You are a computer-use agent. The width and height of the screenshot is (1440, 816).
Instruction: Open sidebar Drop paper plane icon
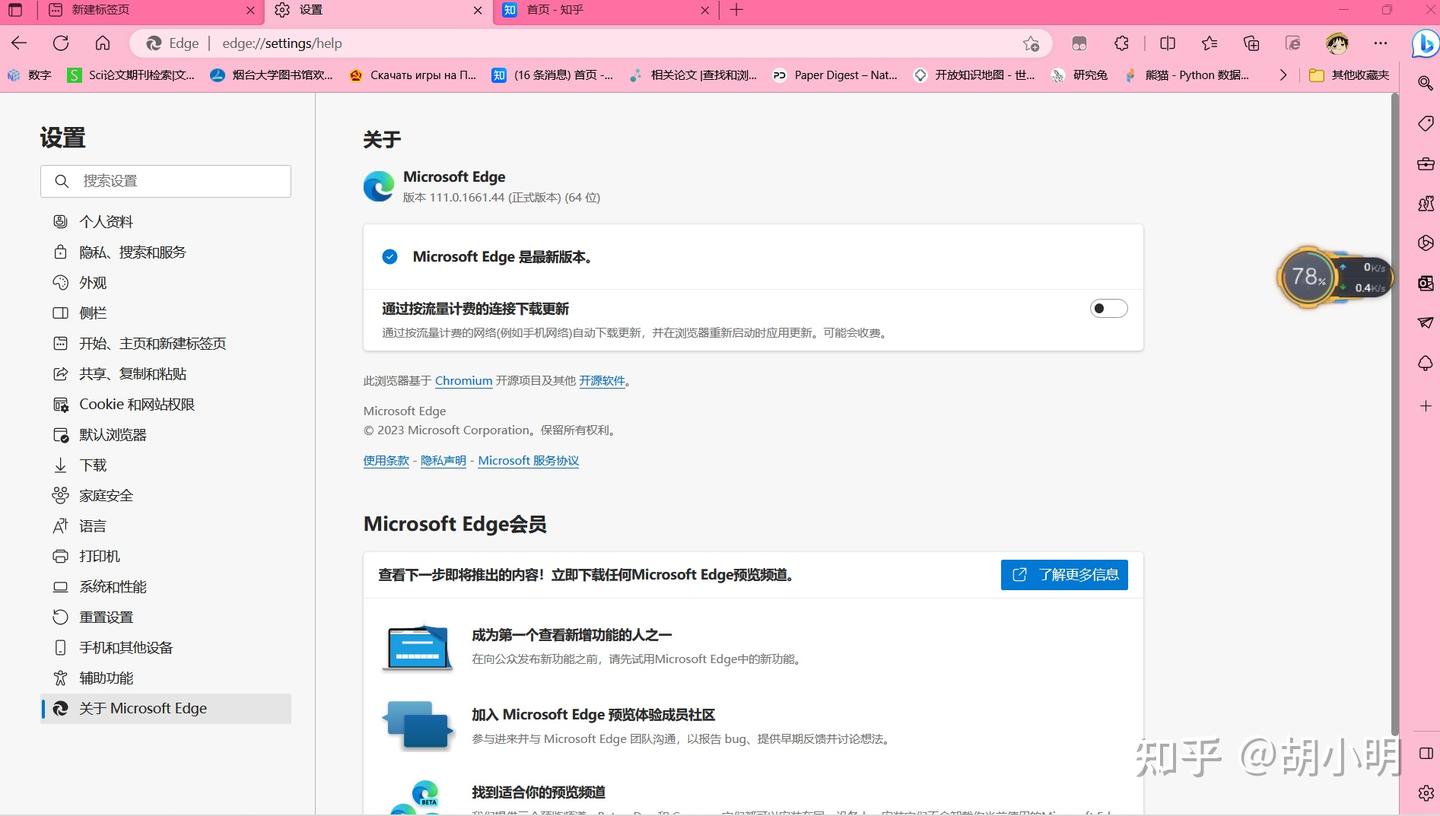(x=1426, y=323)
